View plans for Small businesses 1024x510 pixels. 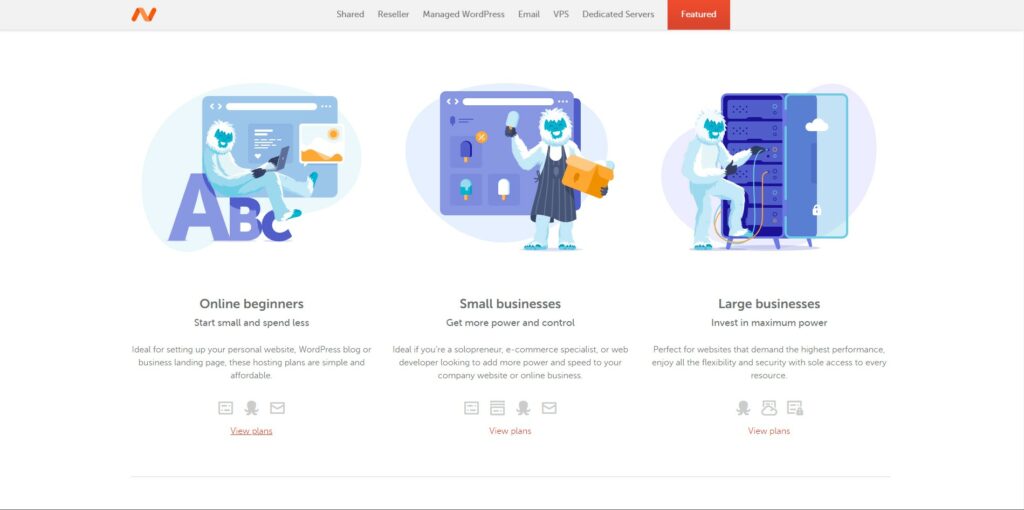pyautogui.click(x=510, y=431)
